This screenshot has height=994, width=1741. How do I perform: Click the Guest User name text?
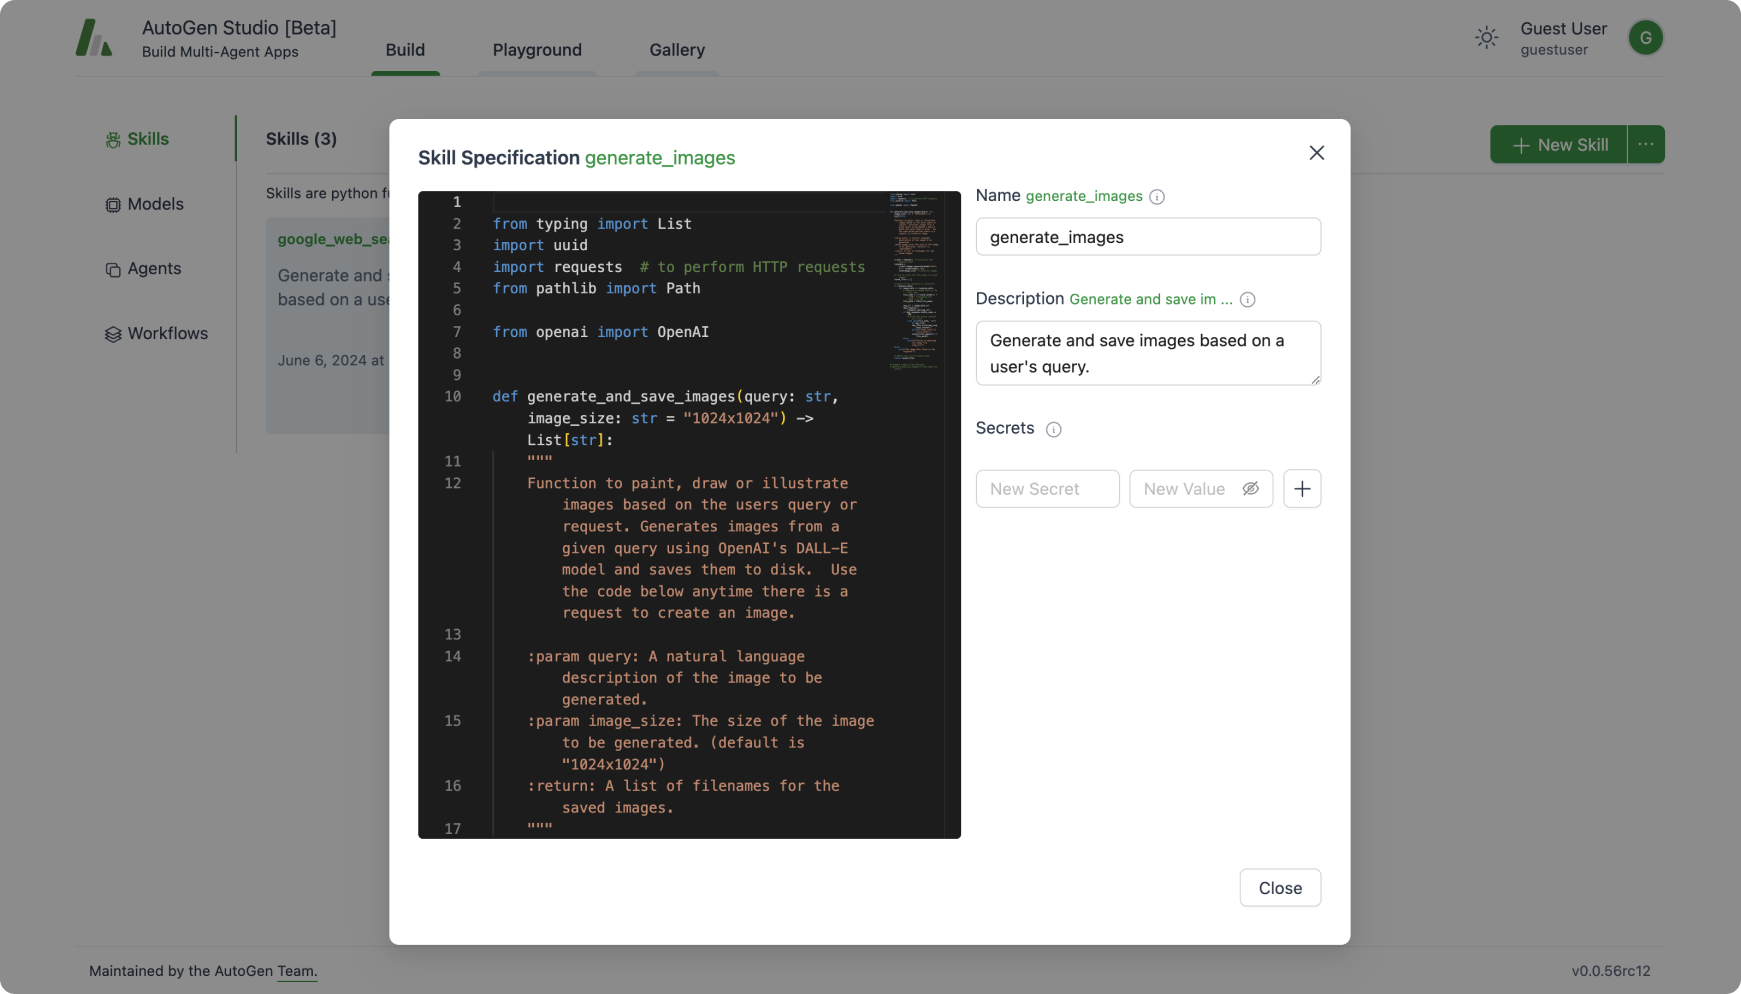point(1563,29)
